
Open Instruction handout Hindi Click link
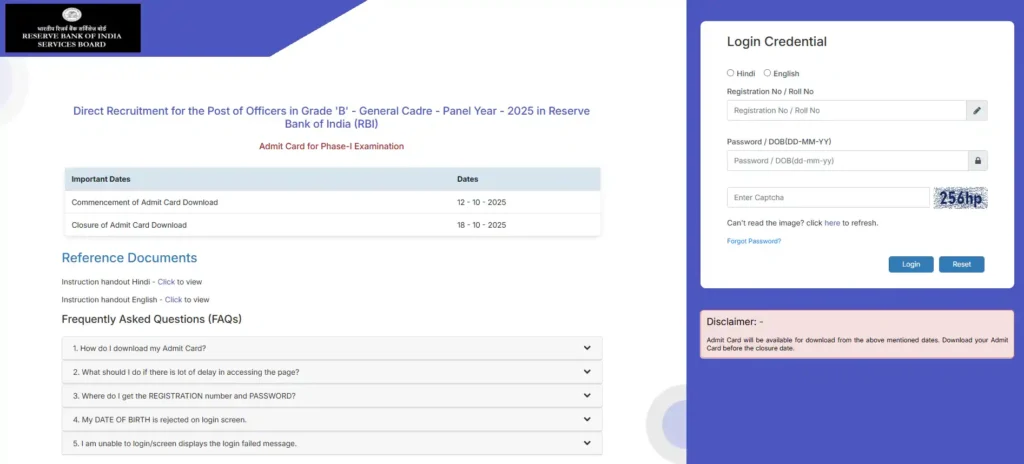tap(166, 282)
